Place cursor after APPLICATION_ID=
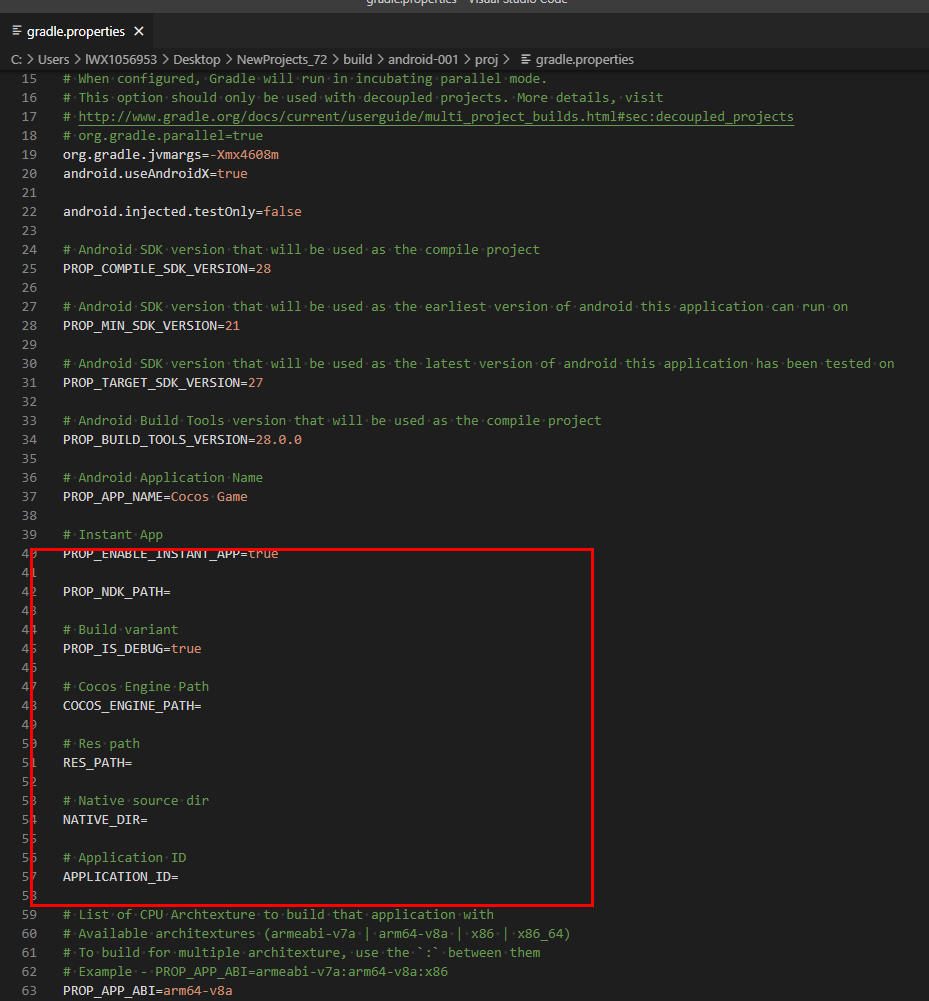The height and width of the screenshot is (1001, 929). (181, 876)
